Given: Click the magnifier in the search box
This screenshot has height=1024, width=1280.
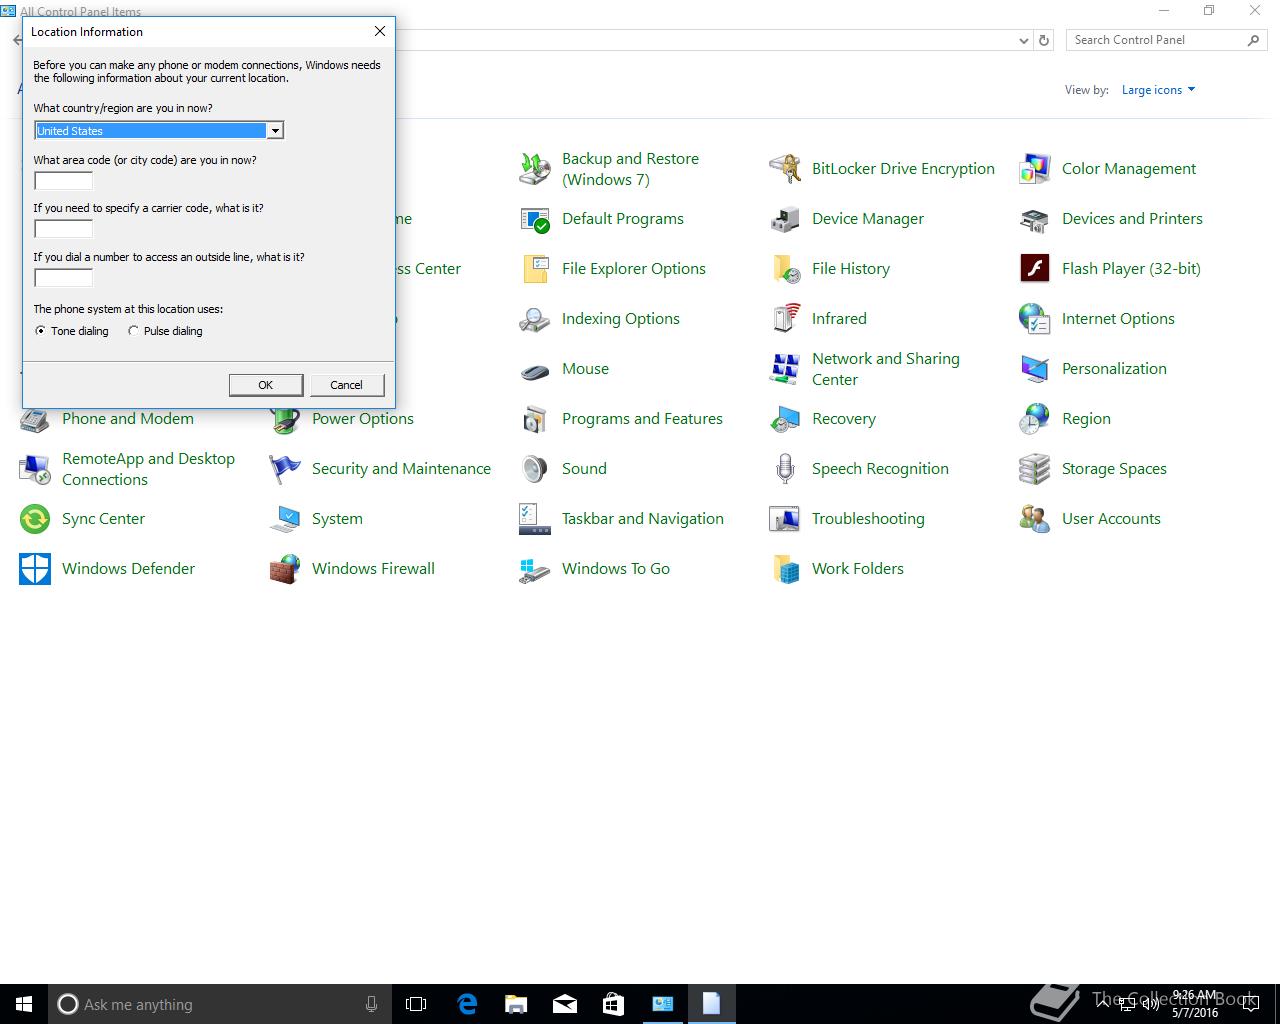Looking at the screenshot, I should click(x=1253, y=40).
